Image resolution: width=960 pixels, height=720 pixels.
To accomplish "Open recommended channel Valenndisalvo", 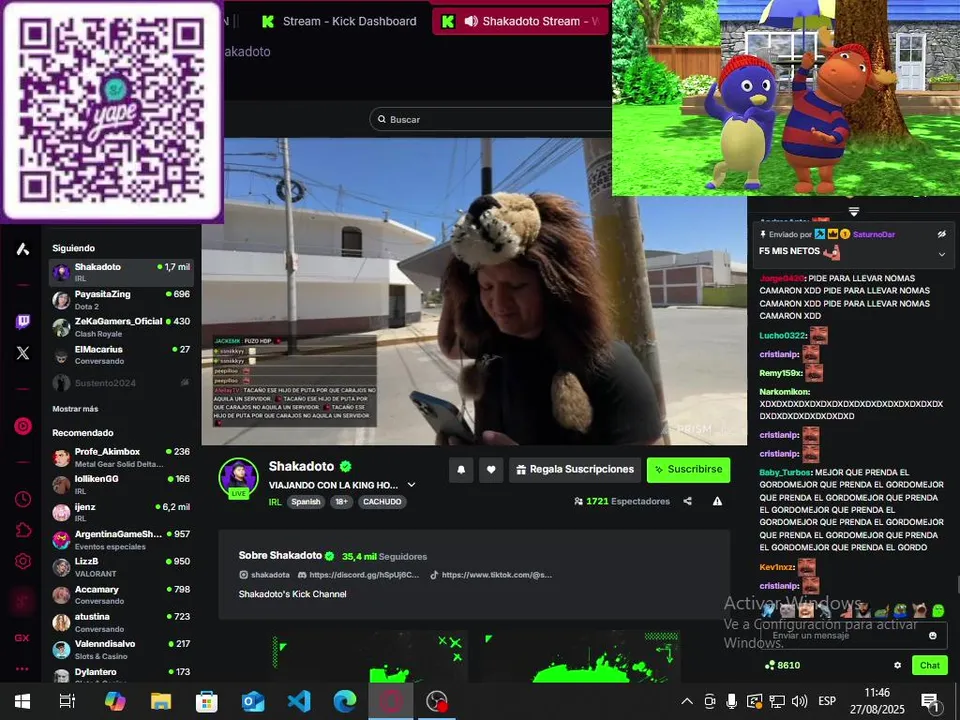I will (x=121, y=650).
